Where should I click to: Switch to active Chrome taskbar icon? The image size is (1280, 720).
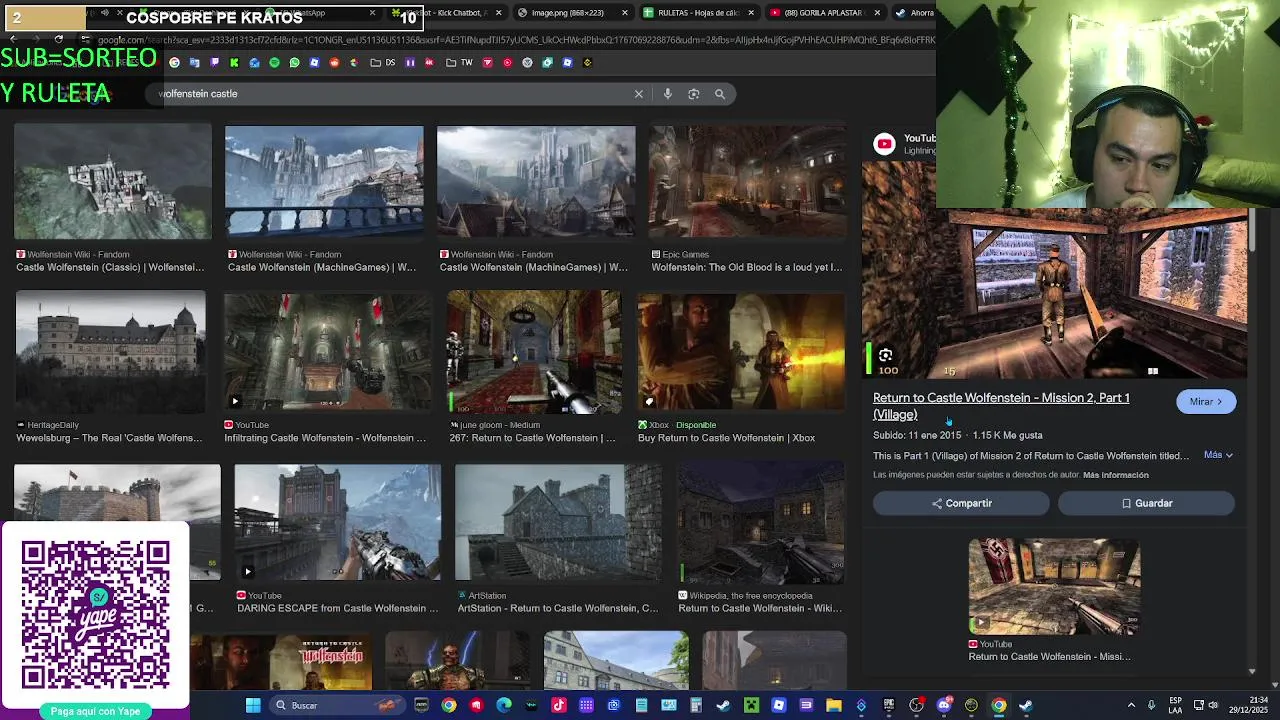pos(998,706)
